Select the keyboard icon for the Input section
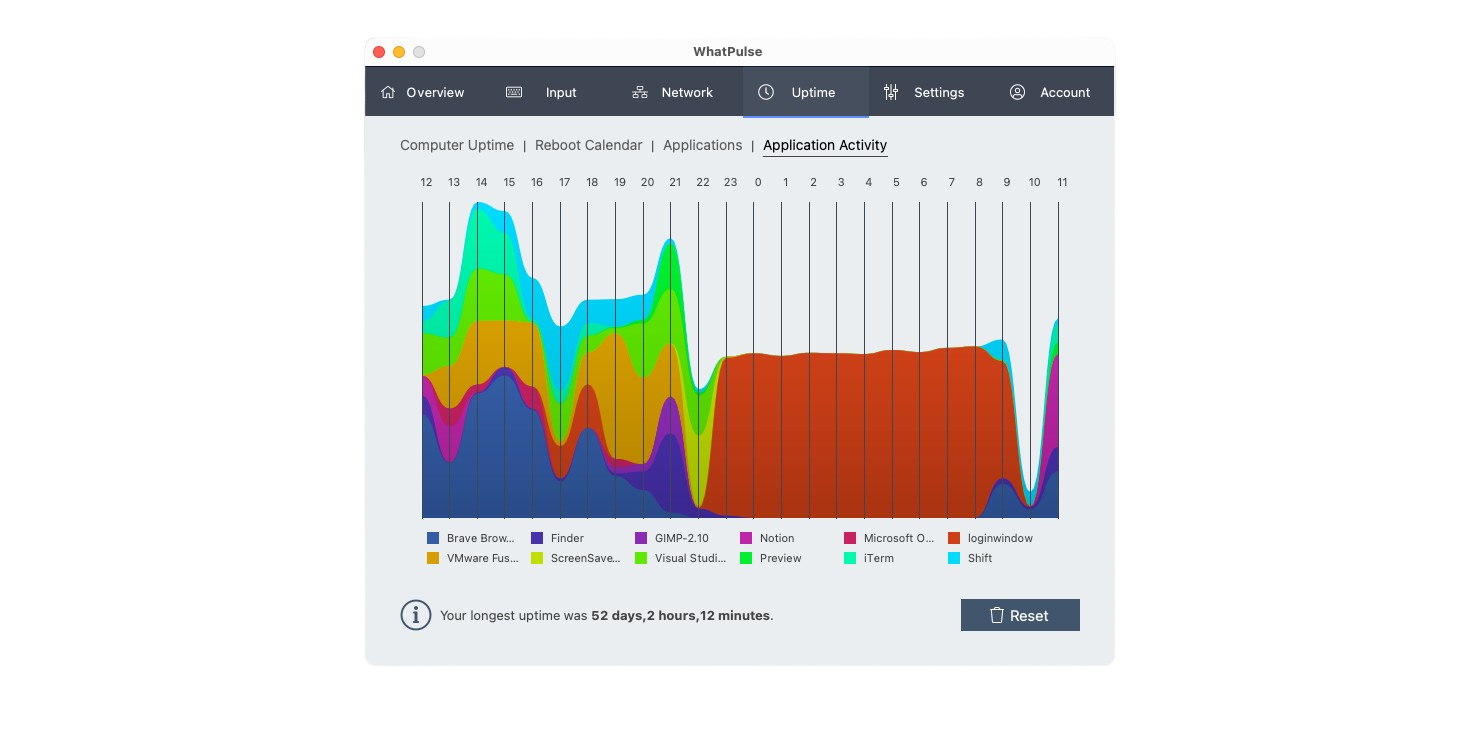The width and height of the screenshot is (1480, 740). pyautogui.click(x=513, y=91)
